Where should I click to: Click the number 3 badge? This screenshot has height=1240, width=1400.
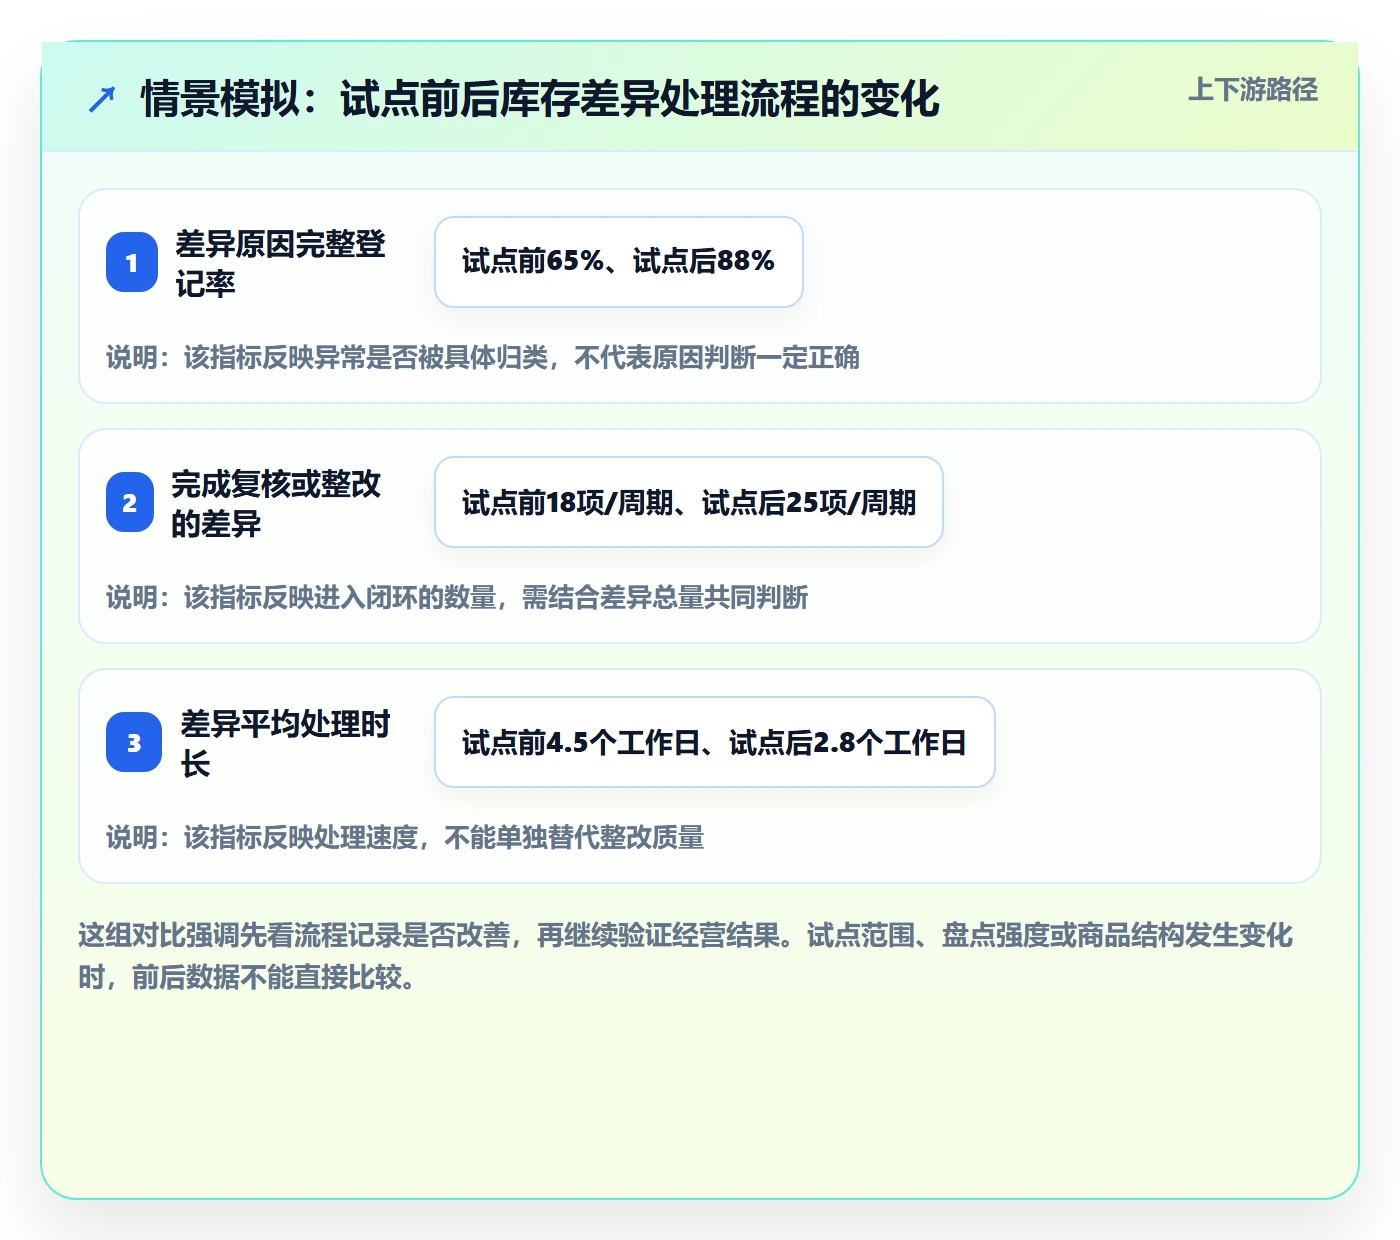134,742
